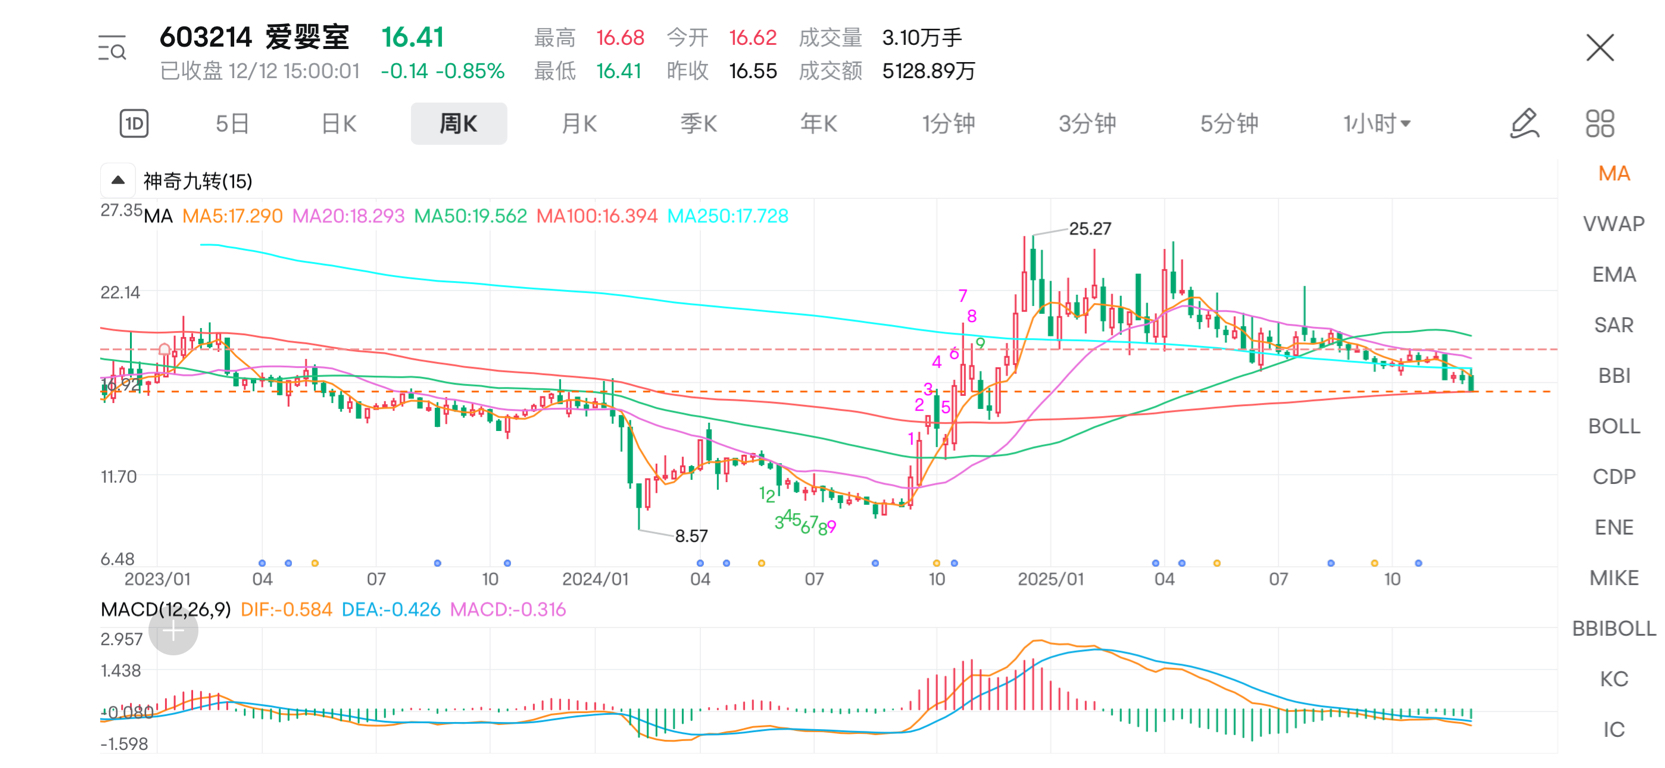Collapse the 神奇九转(15) indicator triangle
The width and height of the screenshot is (1665, 768).
118,180
